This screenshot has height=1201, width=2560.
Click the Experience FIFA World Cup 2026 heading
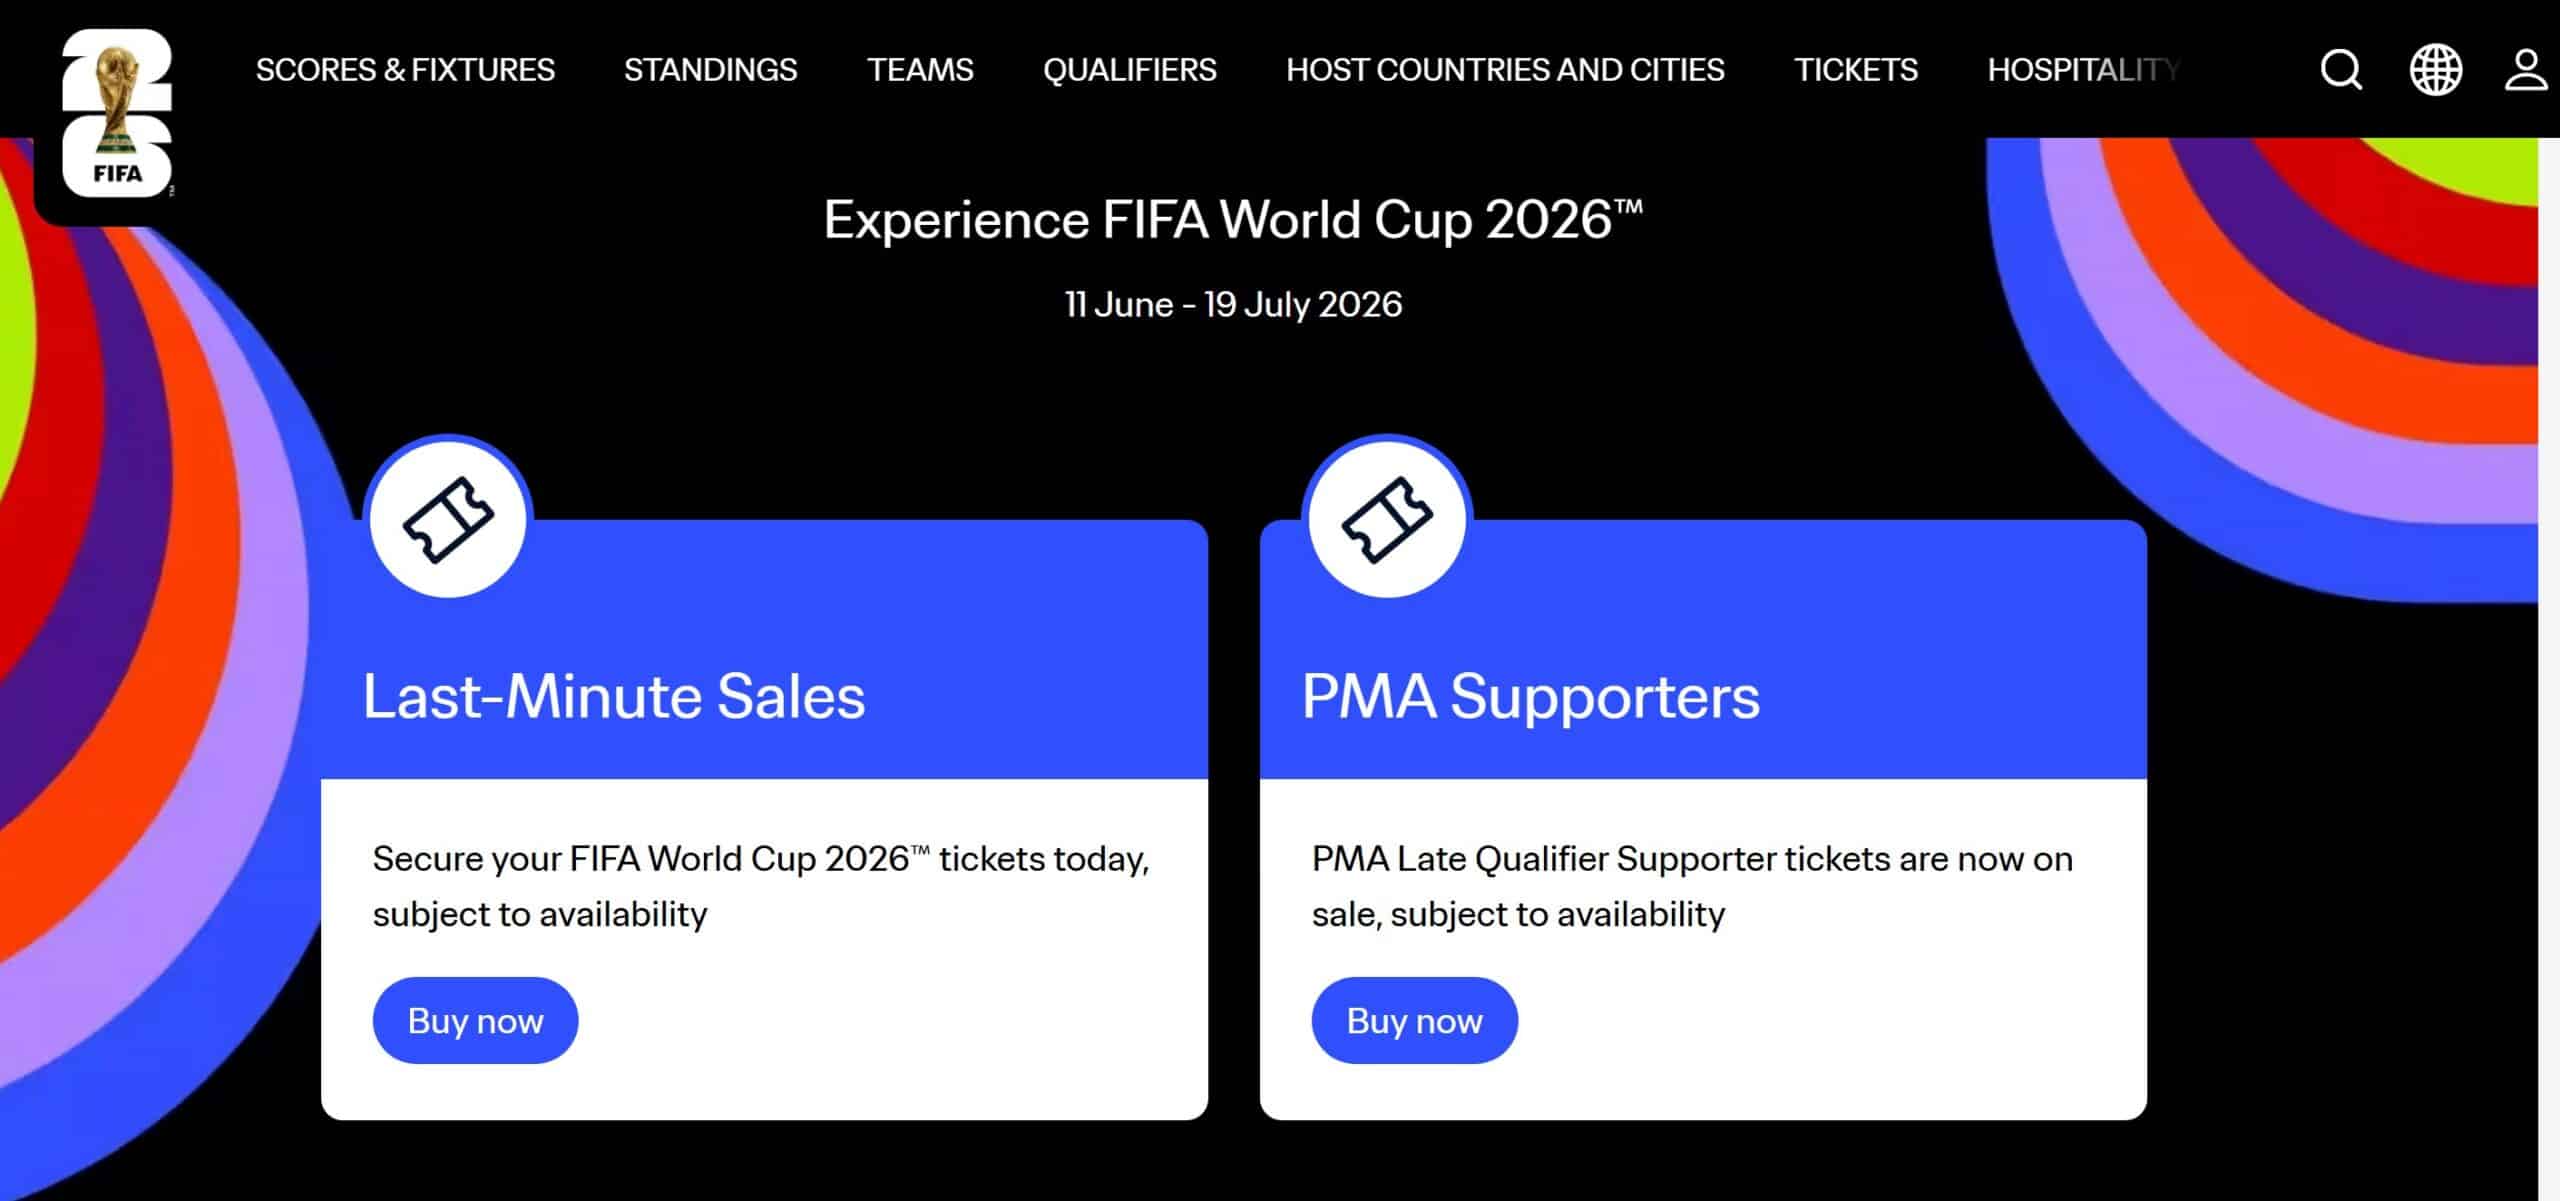click(1232, 219)
